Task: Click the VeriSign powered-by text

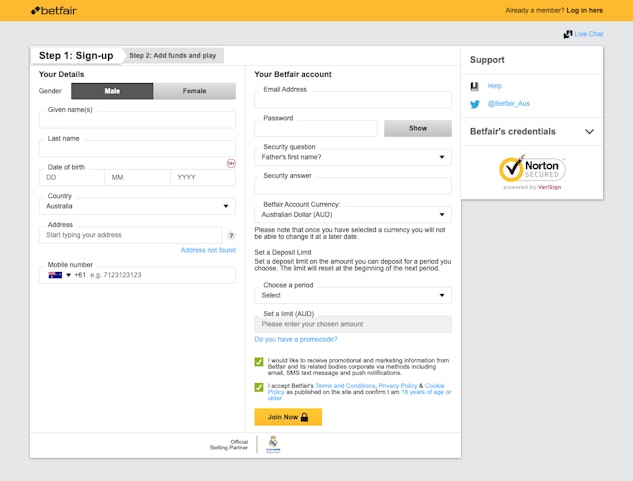Action: (x=532, y=187)
